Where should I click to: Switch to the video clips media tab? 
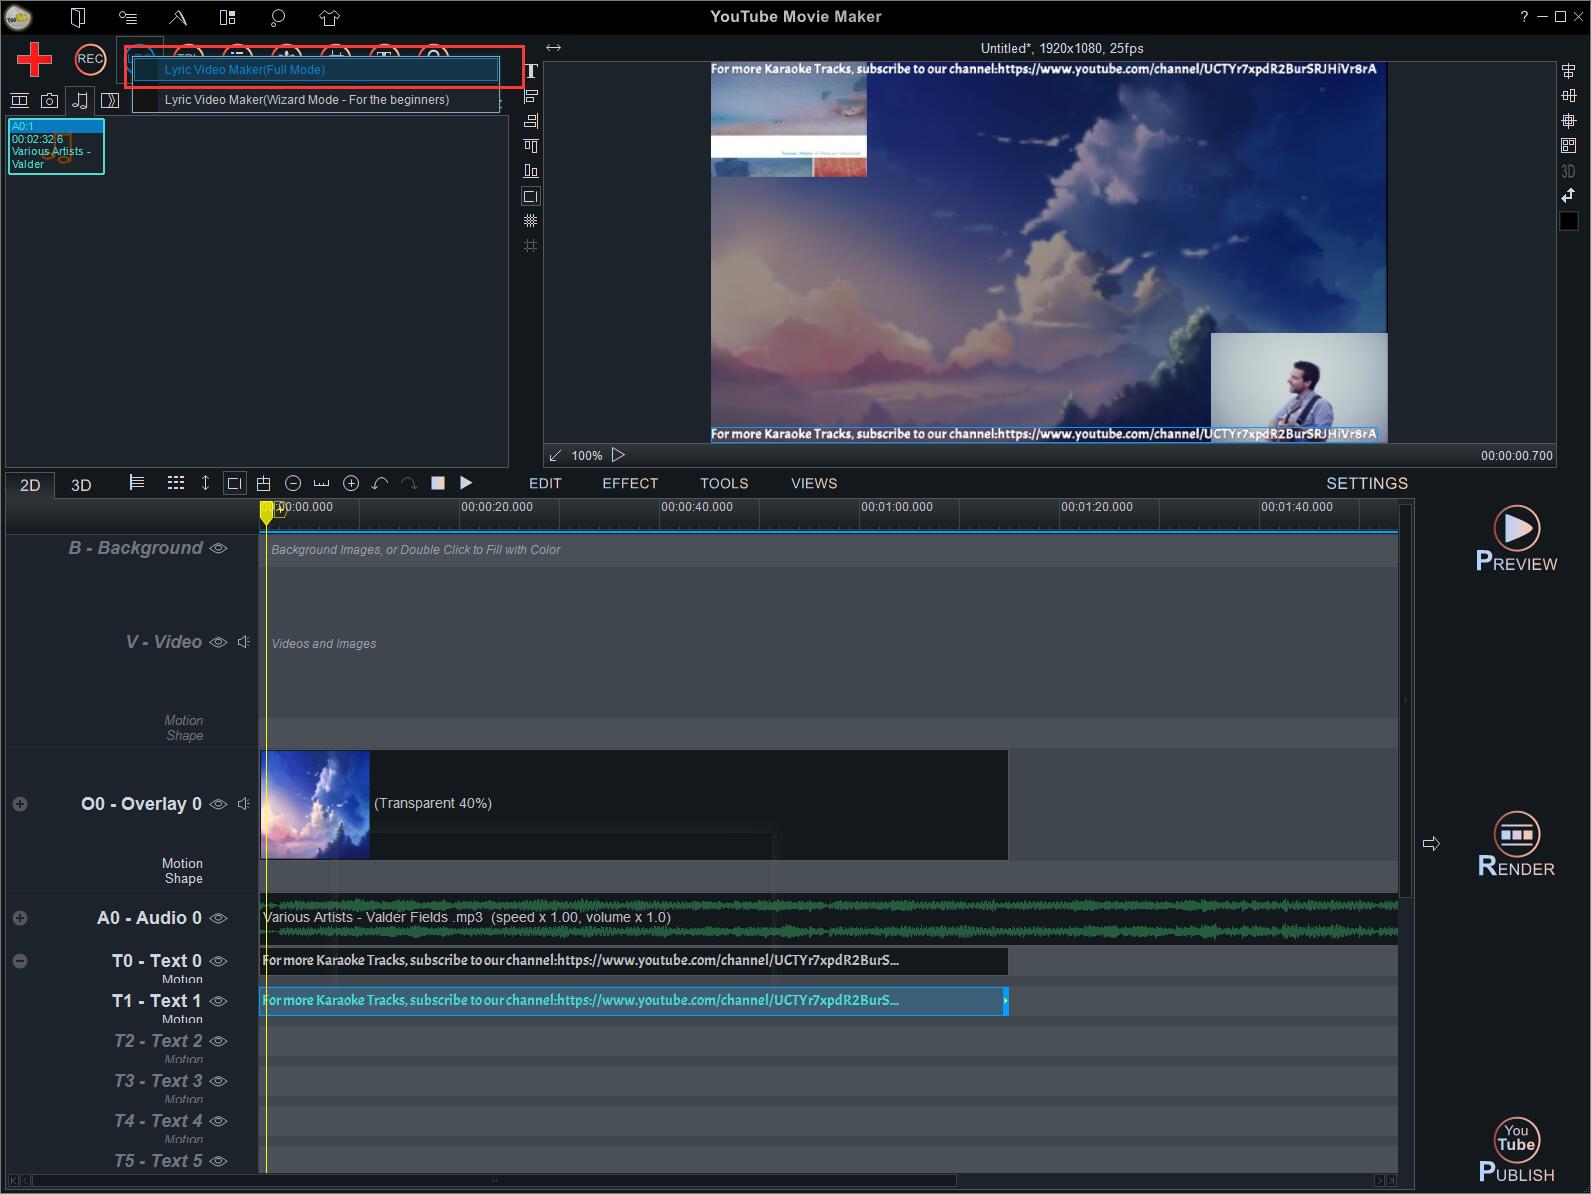(19, 100)
